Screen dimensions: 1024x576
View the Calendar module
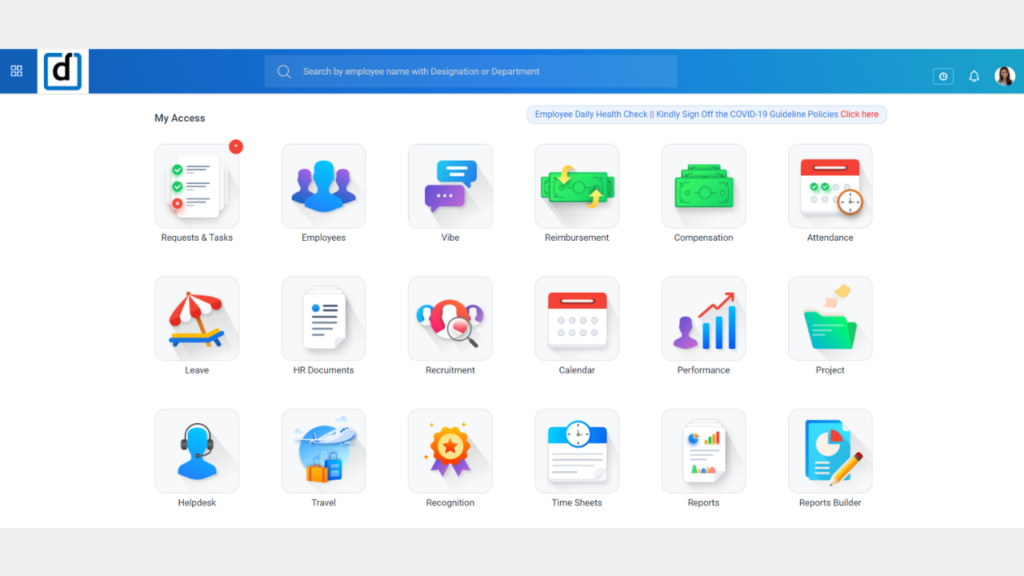coord(576,319)
